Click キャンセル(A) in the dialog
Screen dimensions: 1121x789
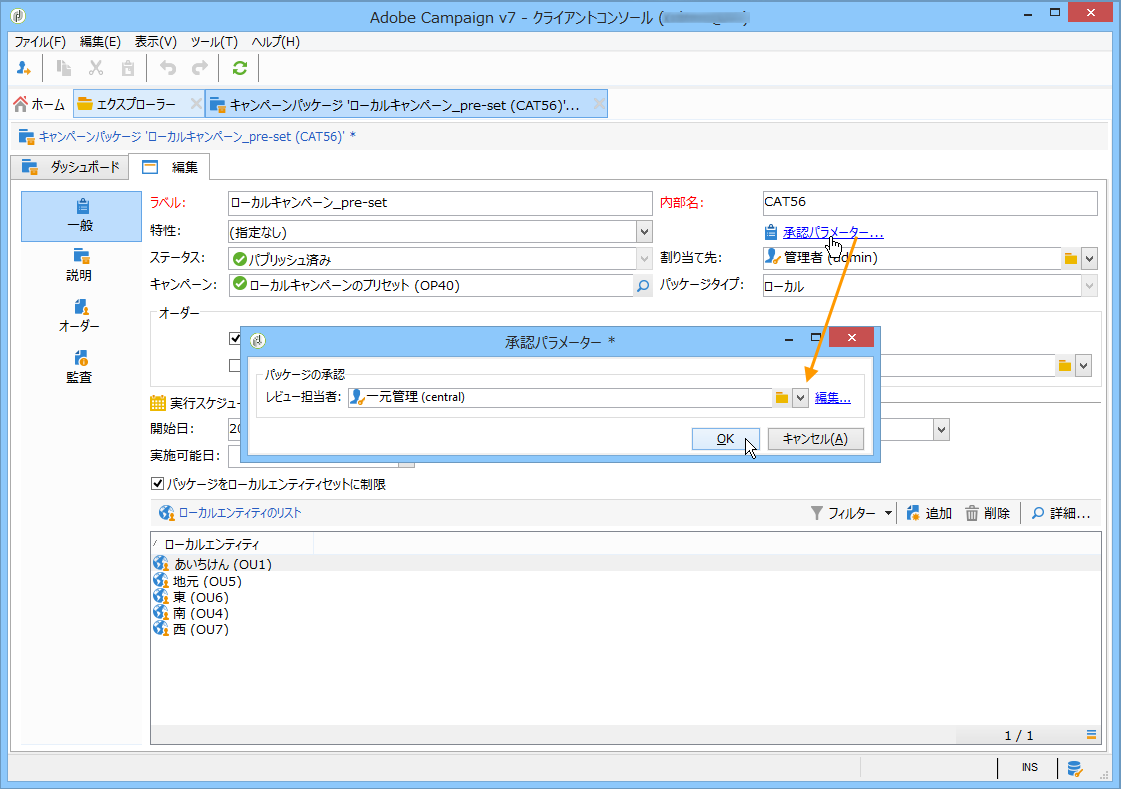(815, 439)
